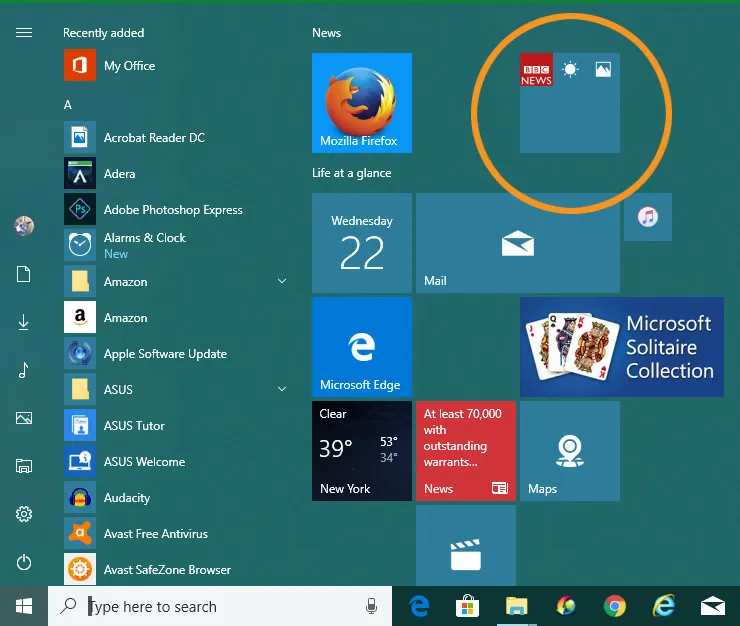This screenshot has width=740, height=626.
Task: Open Photos icon in tile folder
Action: (x=603, y=69)
